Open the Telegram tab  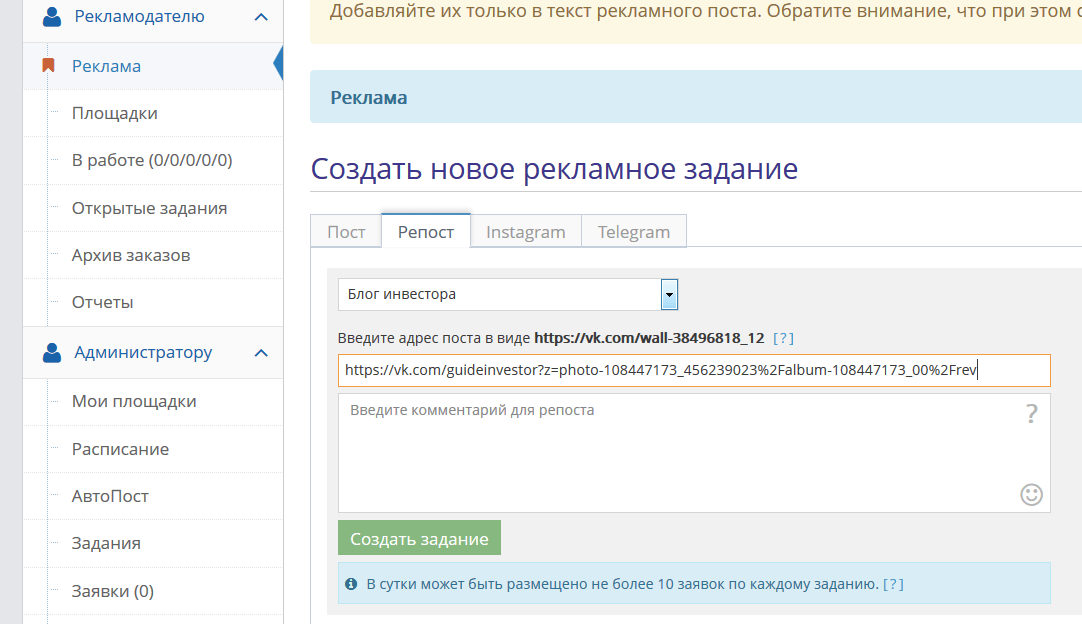(634, 231)
